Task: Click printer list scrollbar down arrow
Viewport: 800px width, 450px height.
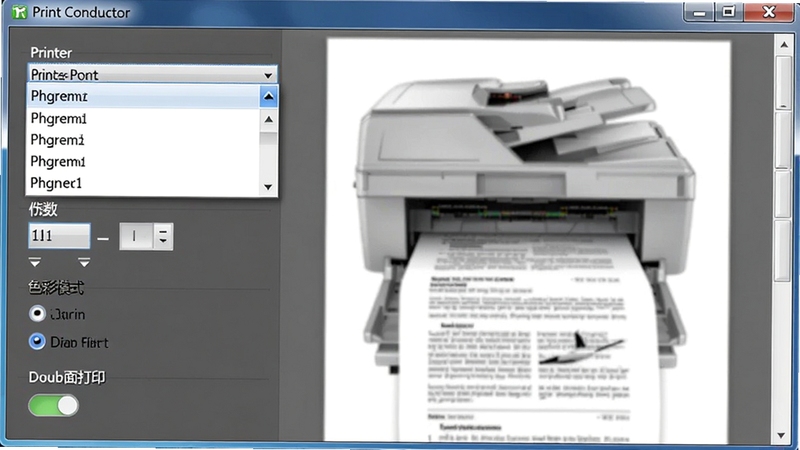Action: click(x=268, y=187)
